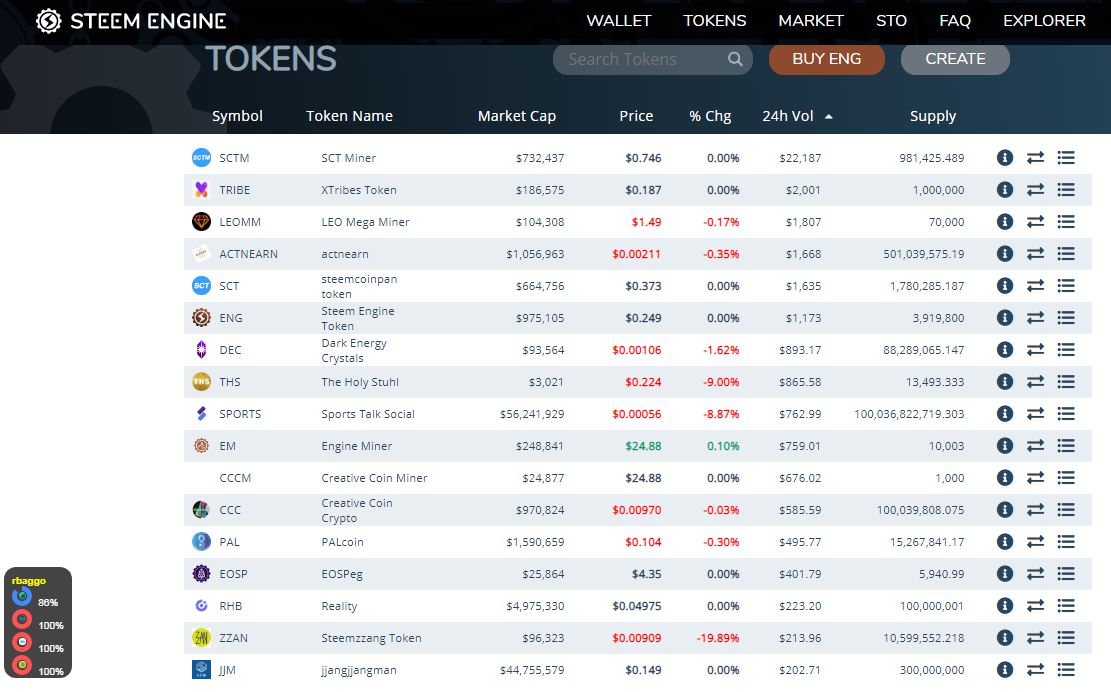Click the list icon for LEOMM
The height and width of the screenshot is (692, 1111).
point(1066,222)
